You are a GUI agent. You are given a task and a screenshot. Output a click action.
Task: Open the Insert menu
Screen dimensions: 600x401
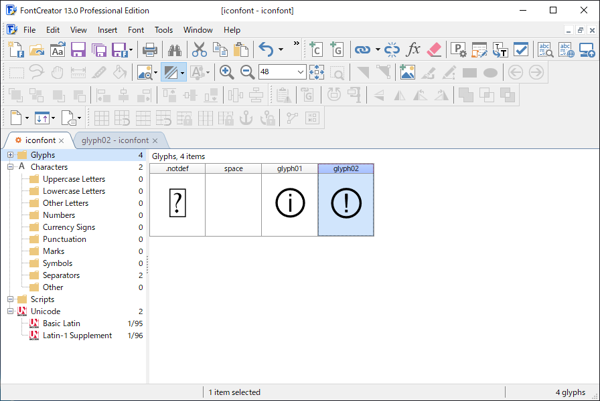pos(107,30)
